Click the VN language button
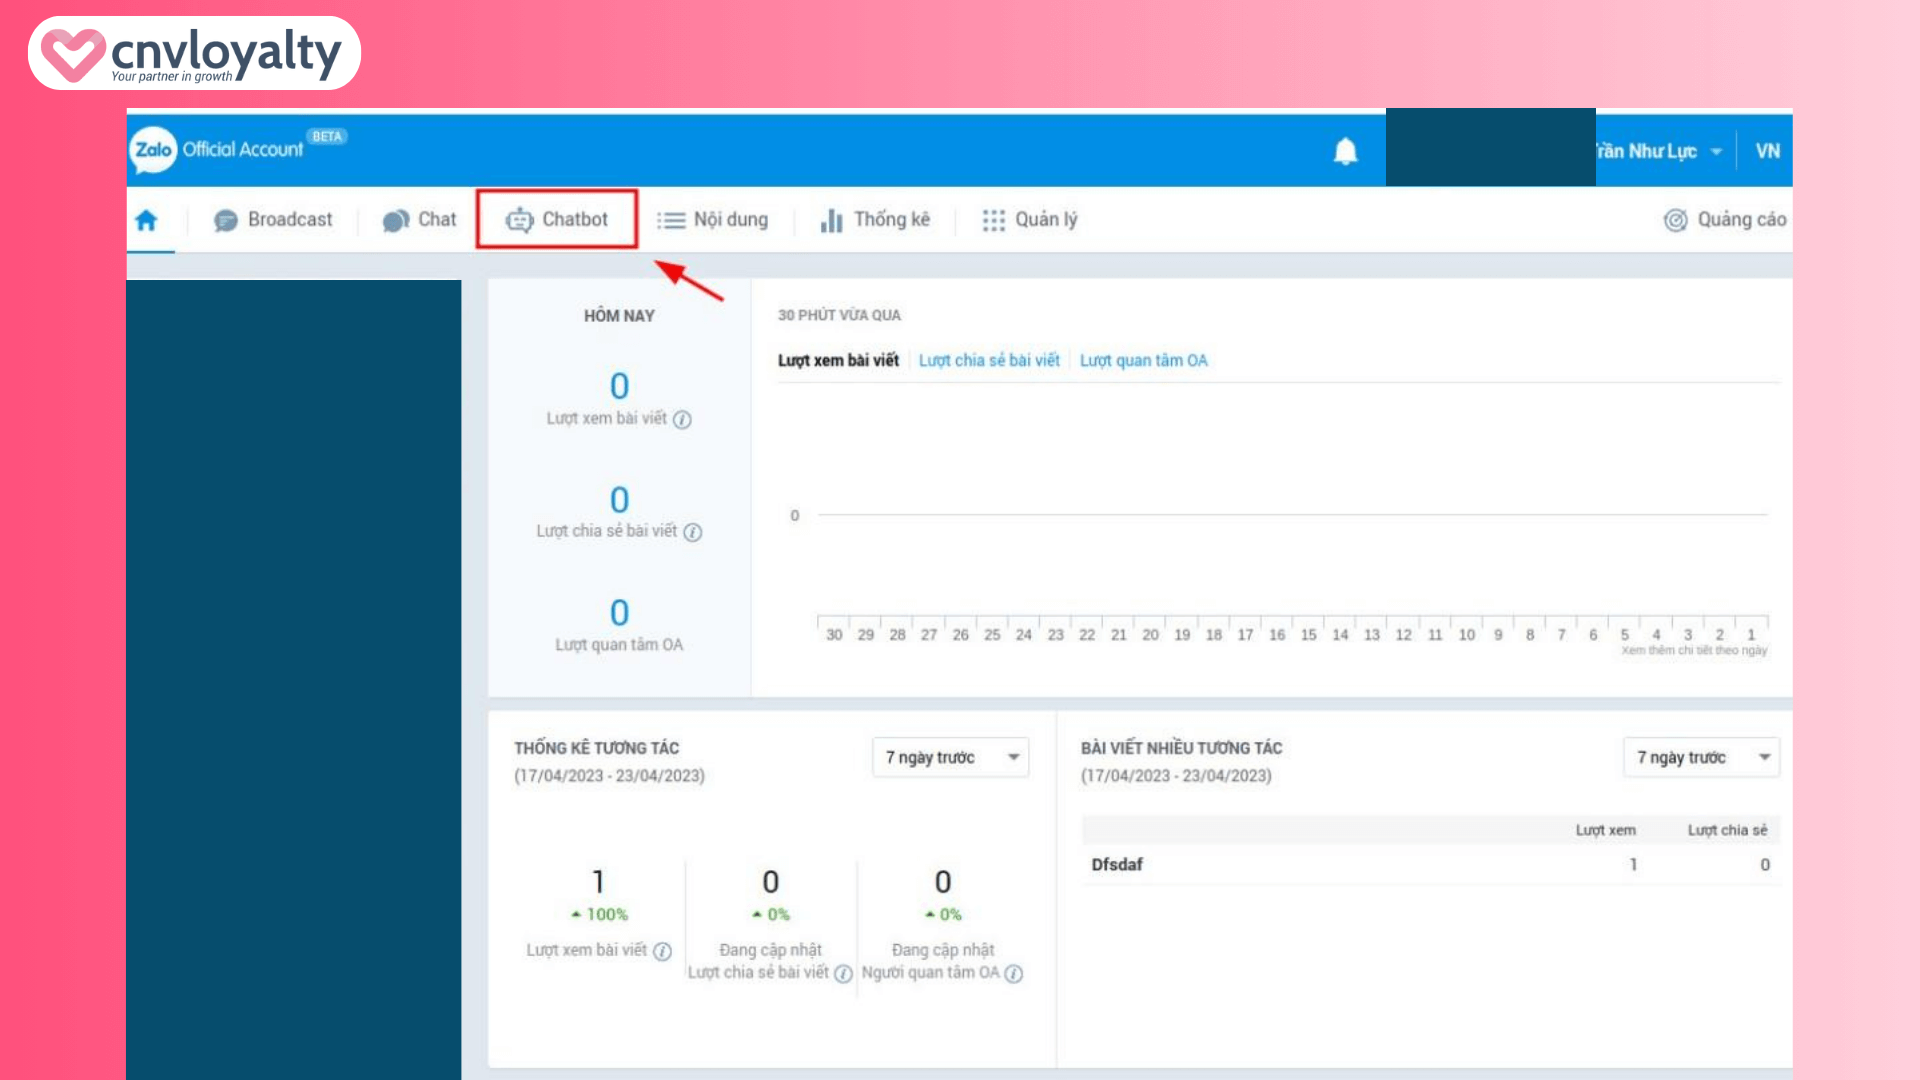 click(1768, 150)
